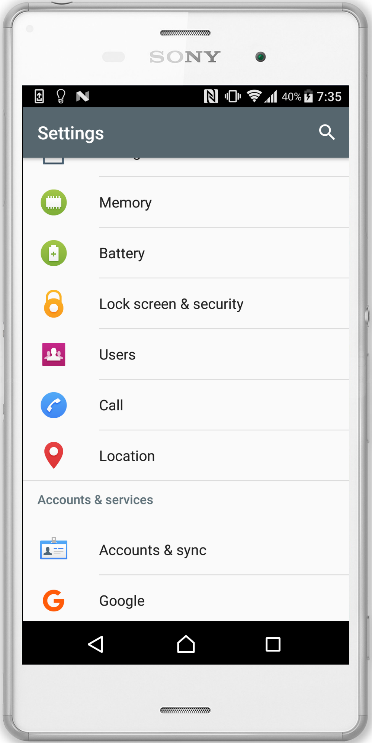Tap the Home navigation button

click(186, 643)
